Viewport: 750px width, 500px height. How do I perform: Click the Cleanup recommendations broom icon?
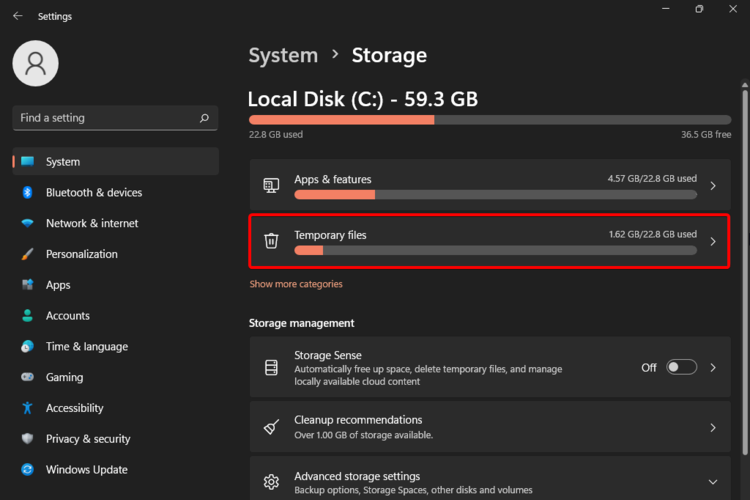271,427
